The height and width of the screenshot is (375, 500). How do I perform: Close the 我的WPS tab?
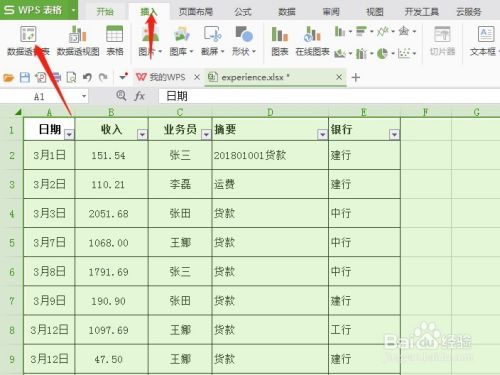pyautogui.click(x=197, y=77)
